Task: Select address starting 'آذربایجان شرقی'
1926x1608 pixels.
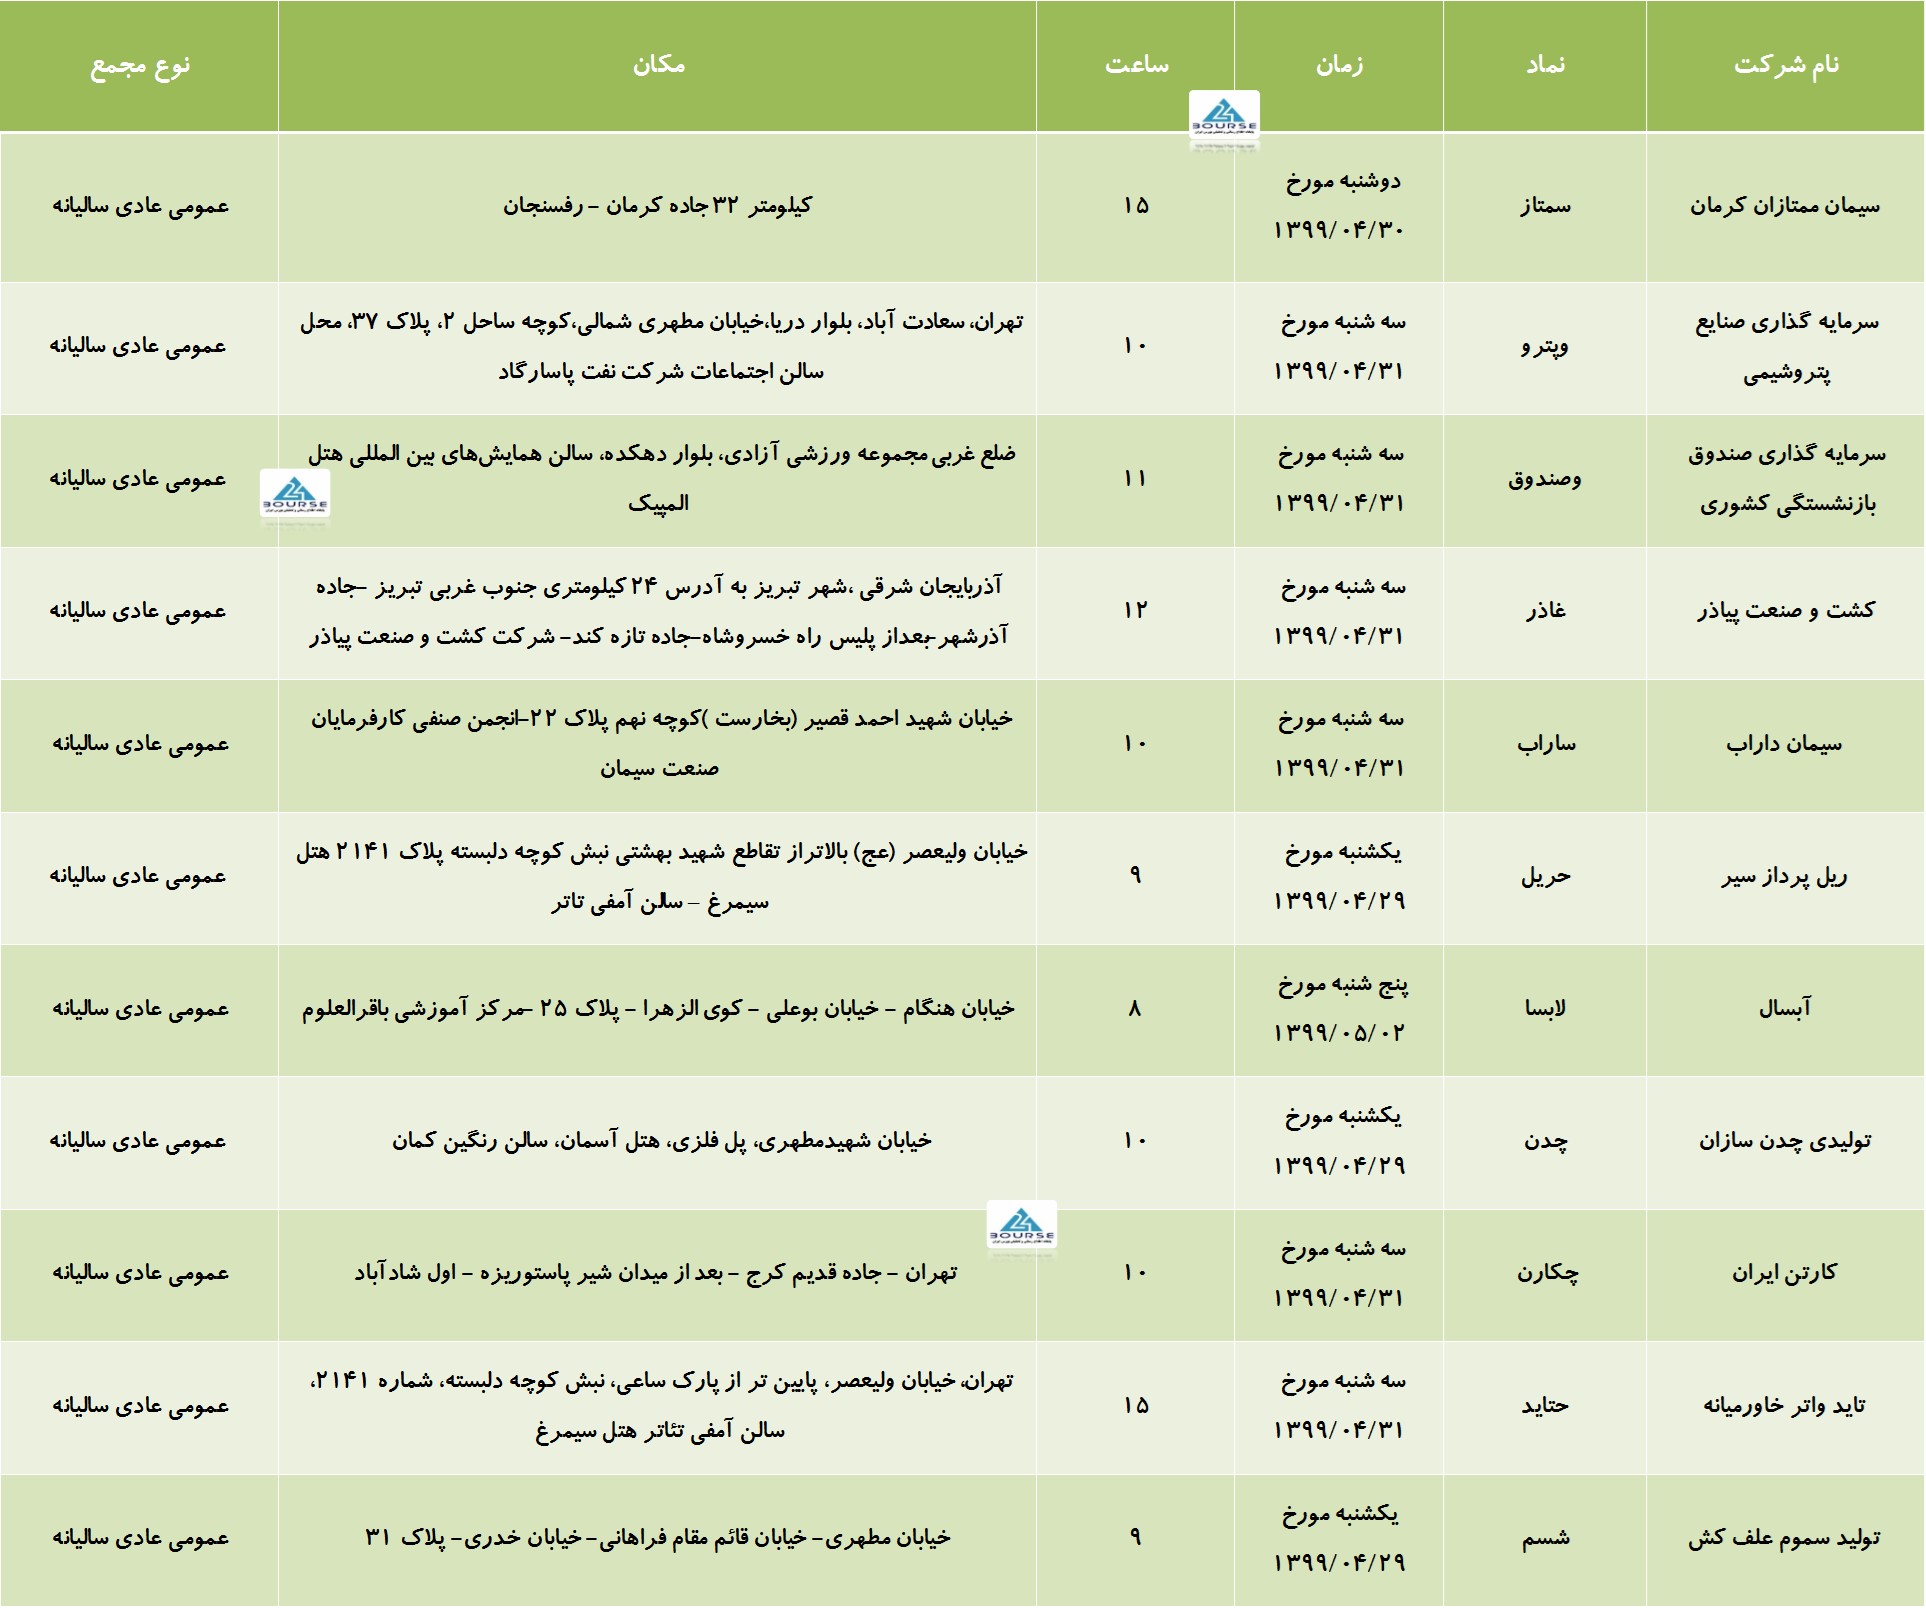Action: [659, 611]
